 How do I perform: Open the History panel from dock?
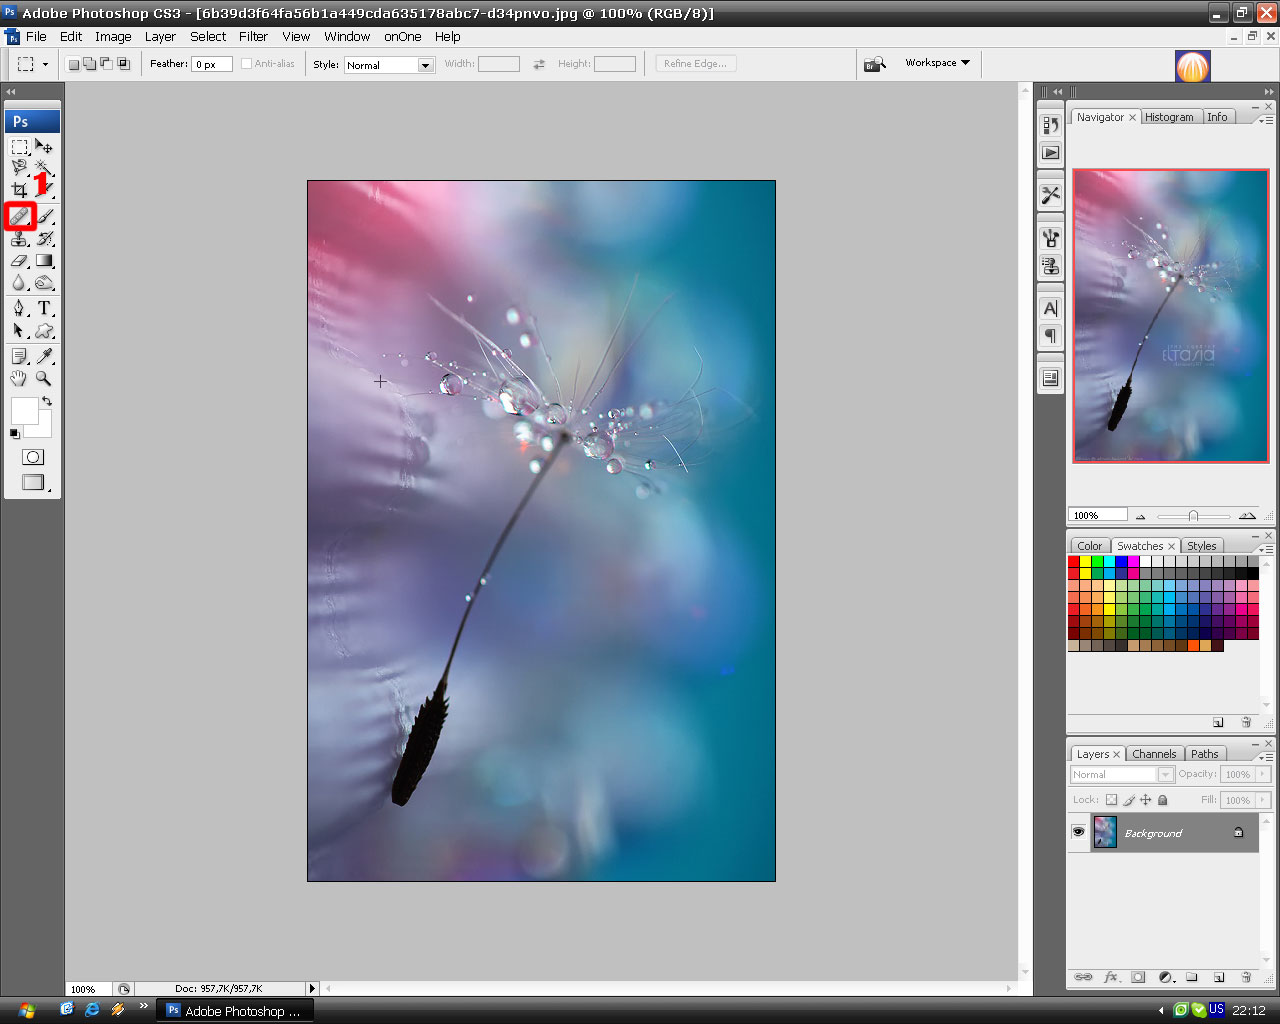pos(1050,125)
